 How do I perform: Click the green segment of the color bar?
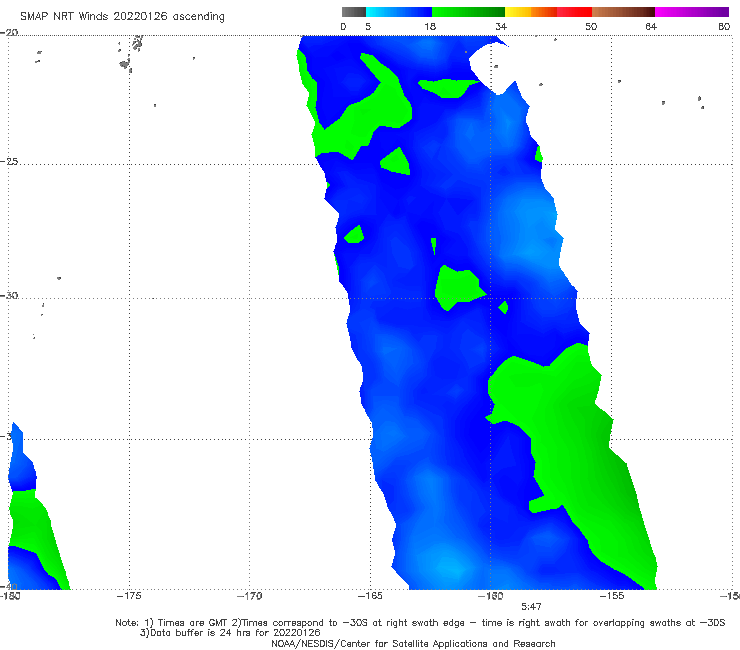point(468,12)
